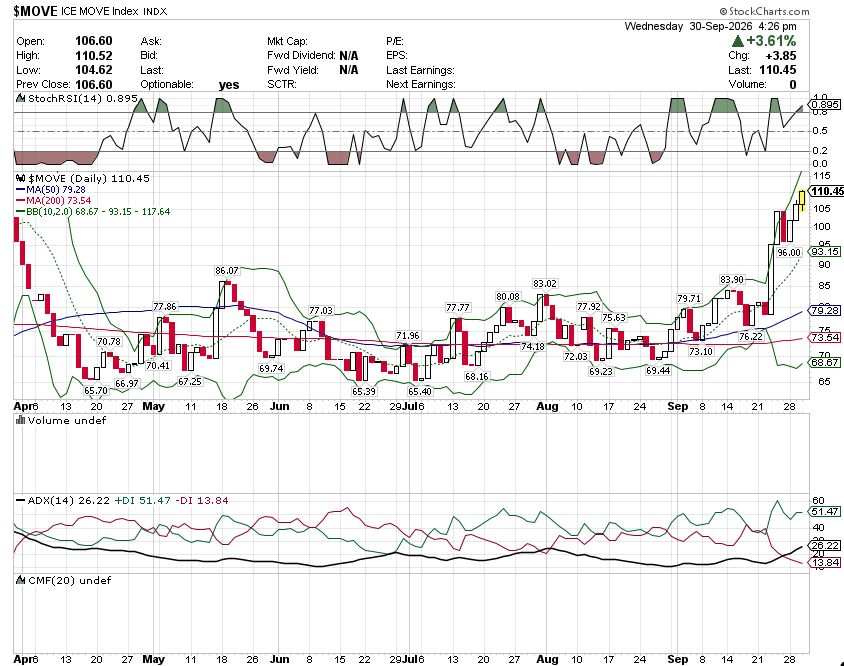Click the 110.45 last-price axis tag
Image resolution: width=844 pixels, height=666 pixels.
(x=827, y=191)
